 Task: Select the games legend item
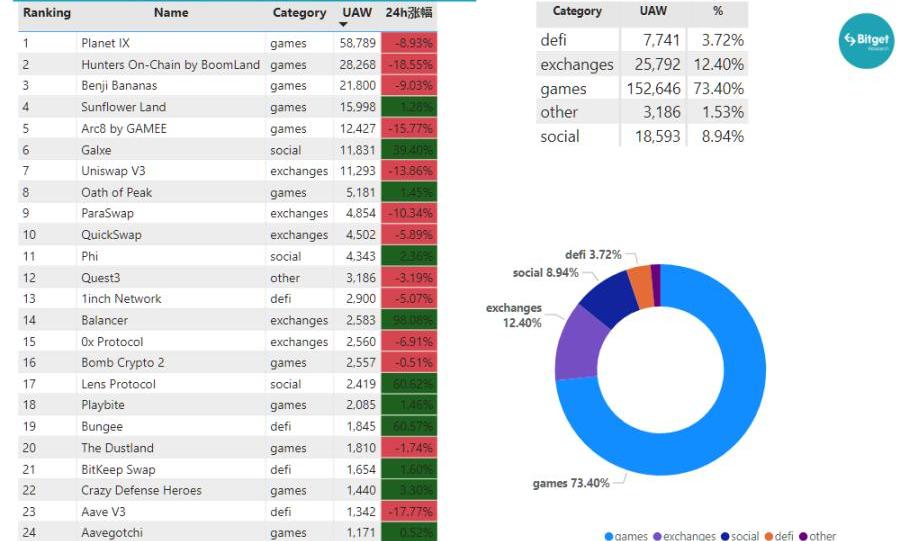[x=627, y=535]
